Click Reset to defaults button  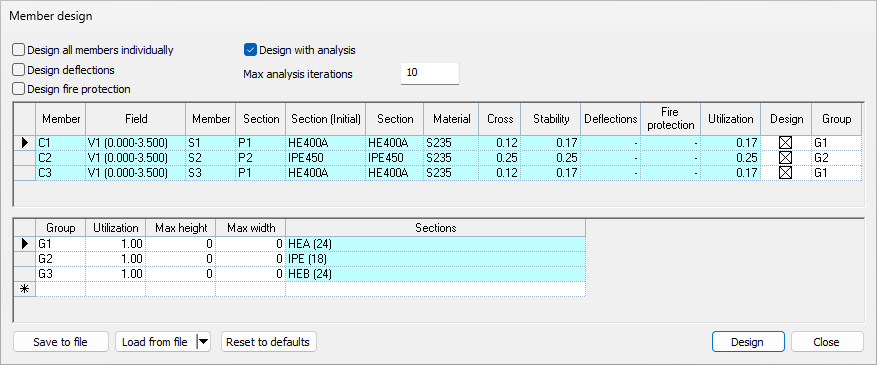[269, 342]
